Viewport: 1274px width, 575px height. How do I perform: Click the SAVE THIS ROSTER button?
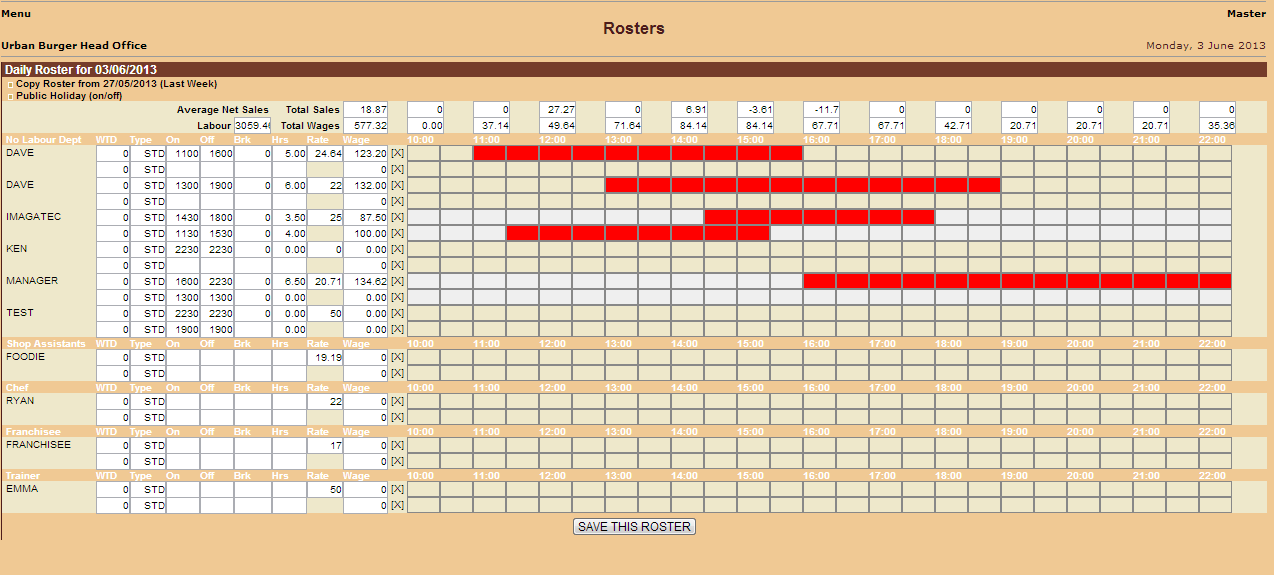(x=634, y=527)
